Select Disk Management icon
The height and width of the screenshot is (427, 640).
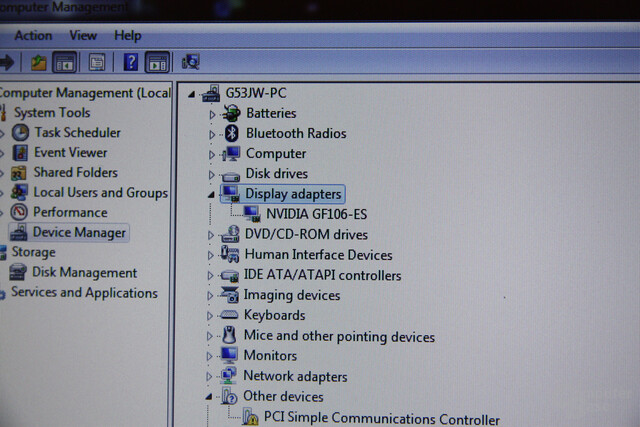pos(18,272)
